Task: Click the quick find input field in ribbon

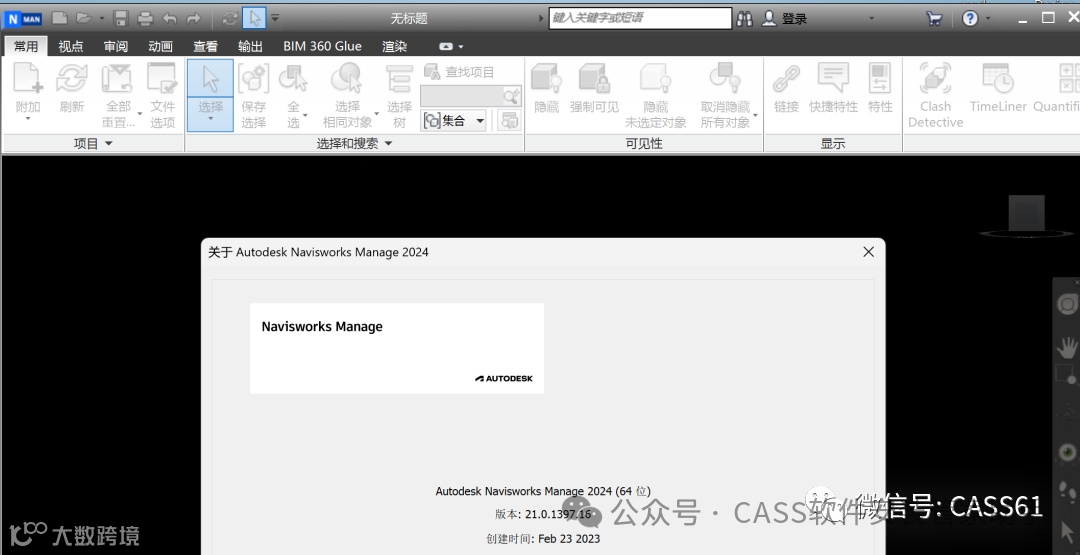Action: pyautogui.click(x=462, y=96)
